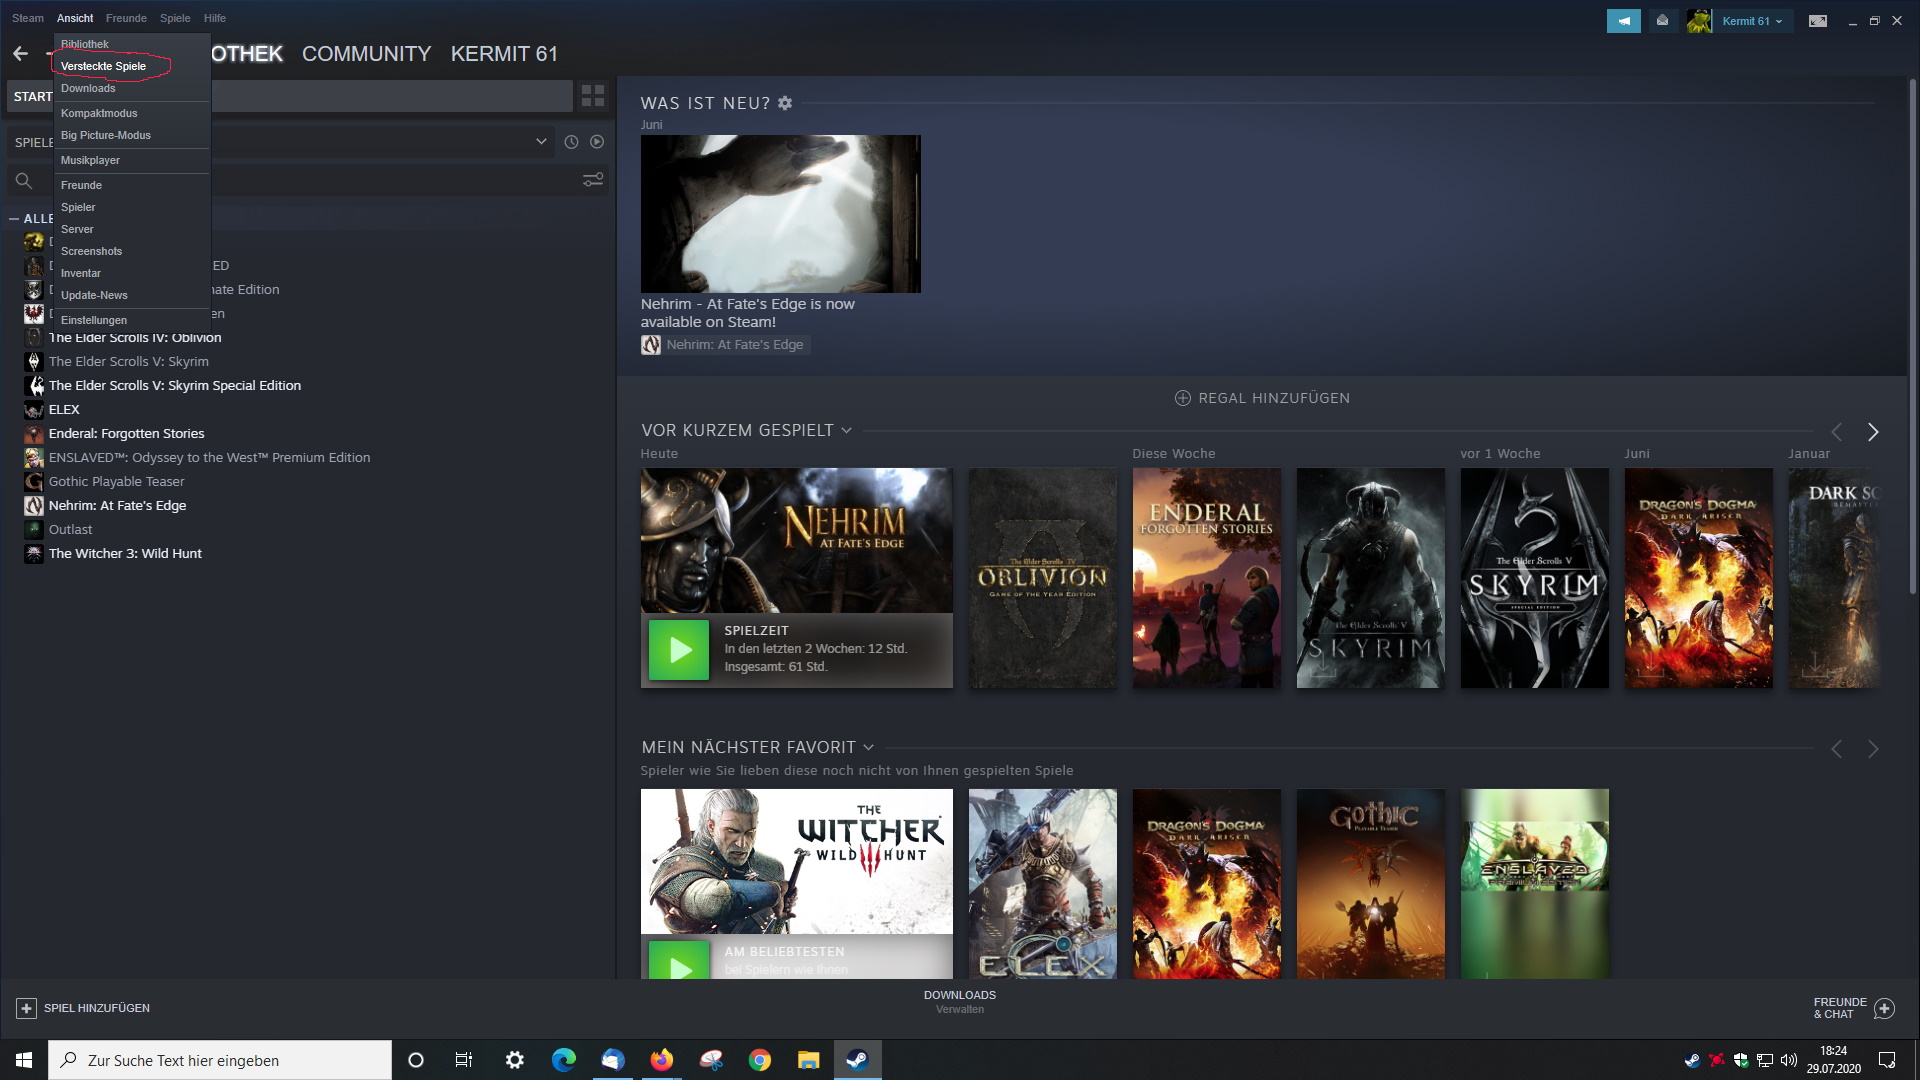
Task: Click plus icon next to Friends & Chat
Action: point(1884,1008)
